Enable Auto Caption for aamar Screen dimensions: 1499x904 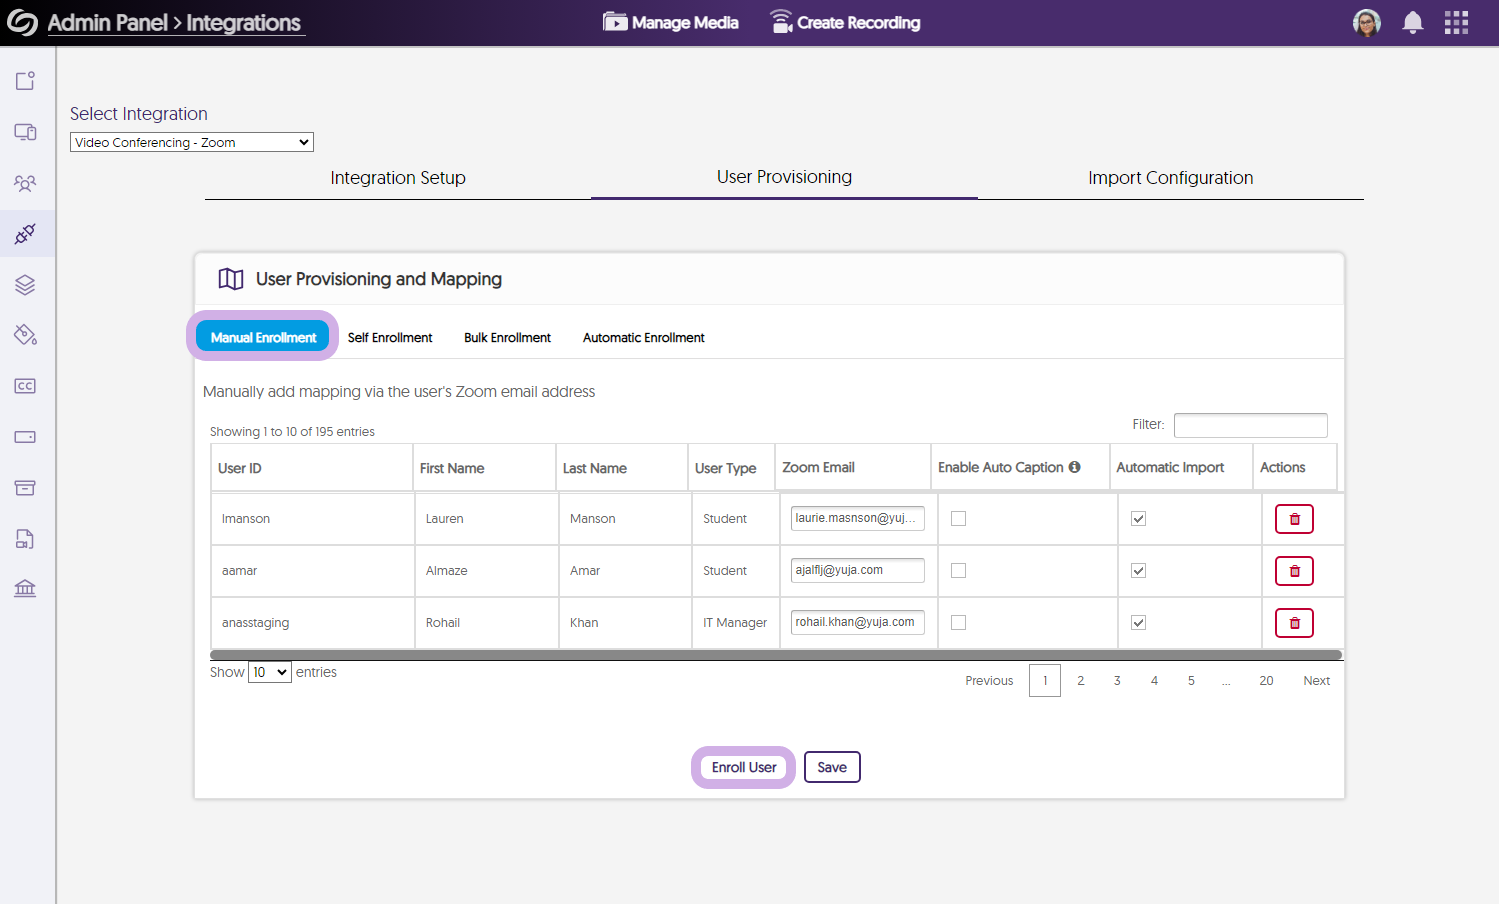pos(958,570)
